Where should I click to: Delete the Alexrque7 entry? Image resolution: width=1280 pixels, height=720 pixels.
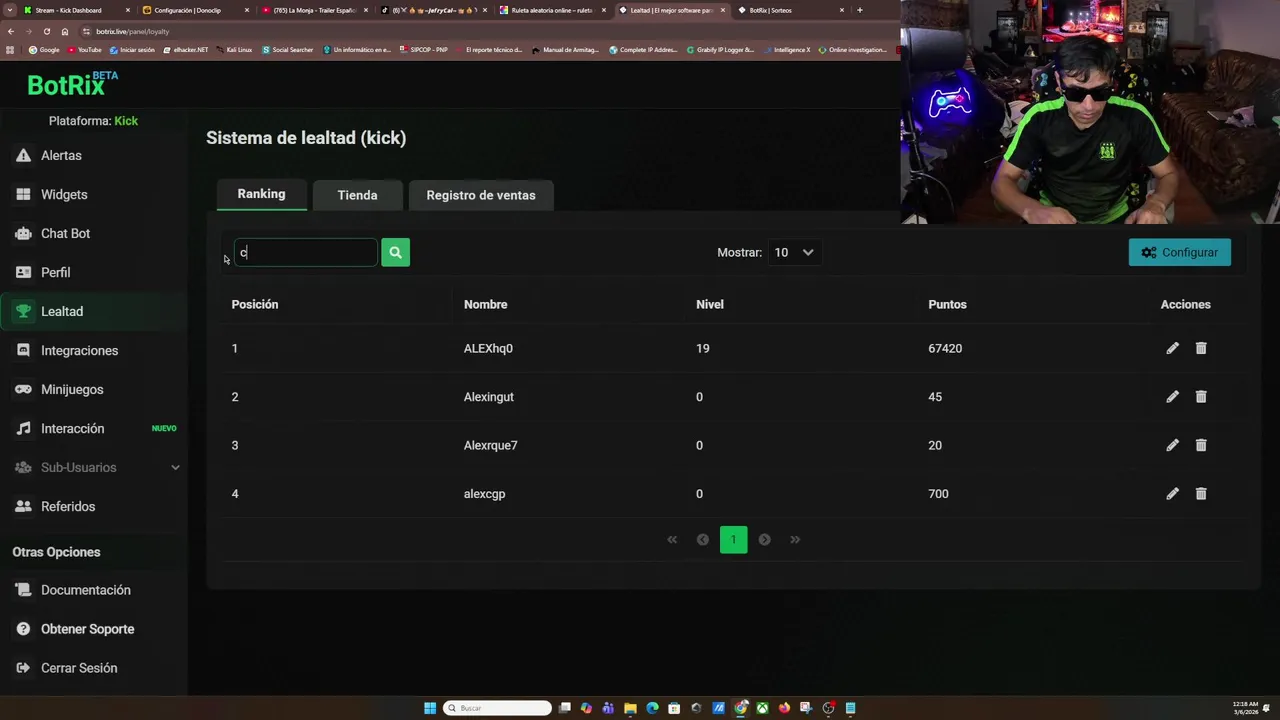pos(1201,445)
